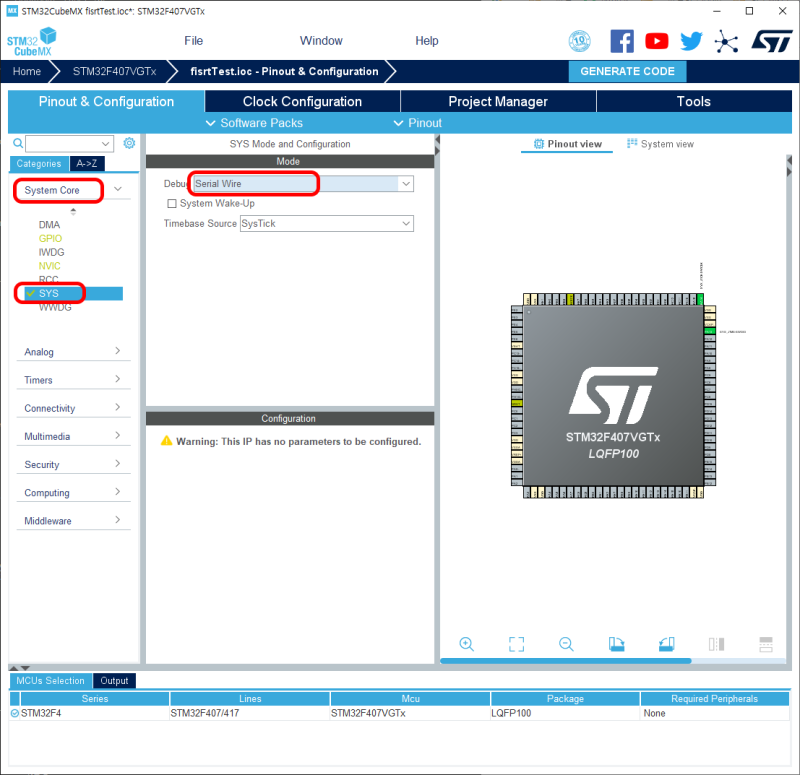Open the Twitter link icon
Viewport: 800px width, 775px height.
691,41
